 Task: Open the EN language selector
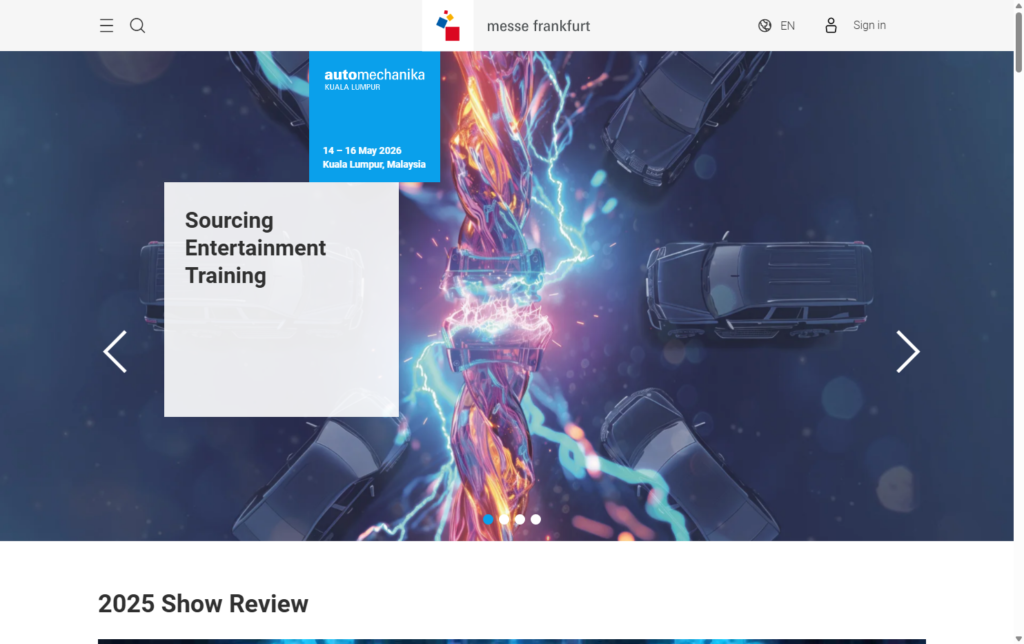point(788,26)
